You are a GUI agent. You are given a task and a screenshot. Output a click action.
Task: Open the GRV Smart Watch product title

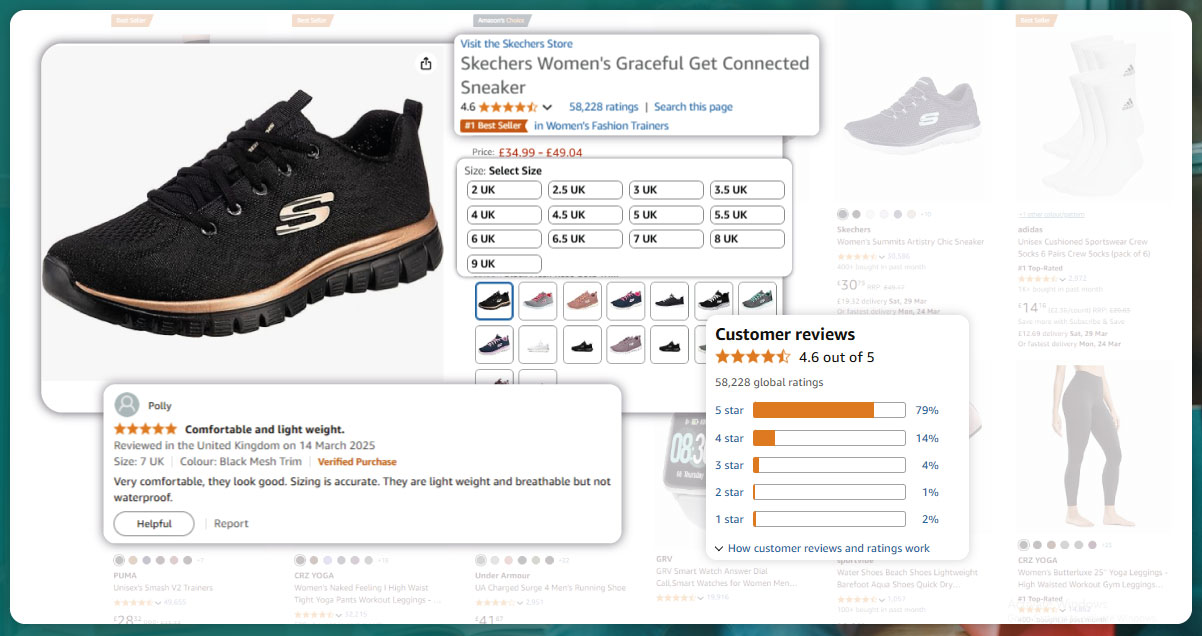(x=726, y=576)
